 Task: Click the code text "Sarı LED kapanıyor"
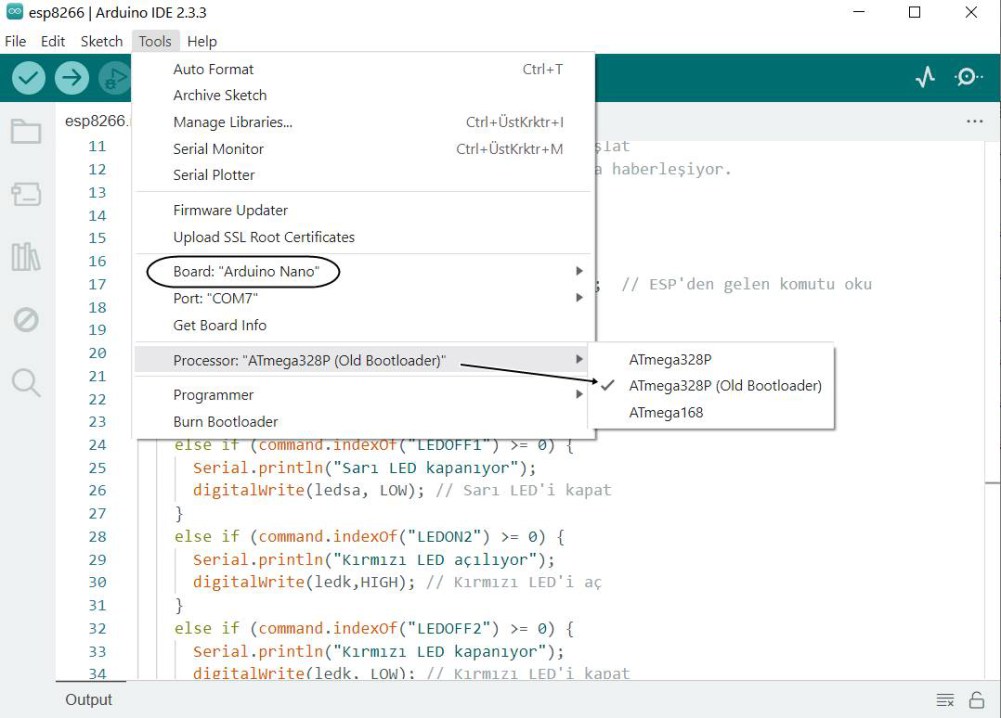click(x=426, y=468)
